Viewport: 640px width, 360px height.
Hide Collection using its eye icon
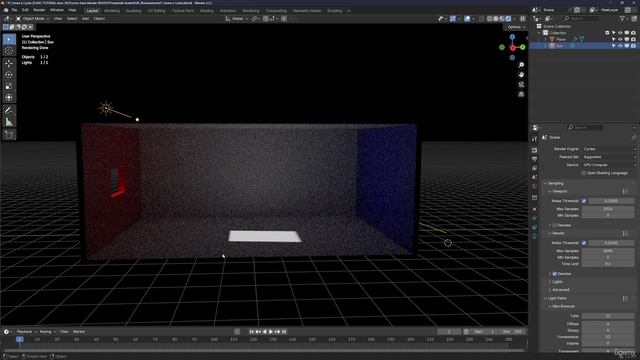pyautogui.click(x=620, y=33)
